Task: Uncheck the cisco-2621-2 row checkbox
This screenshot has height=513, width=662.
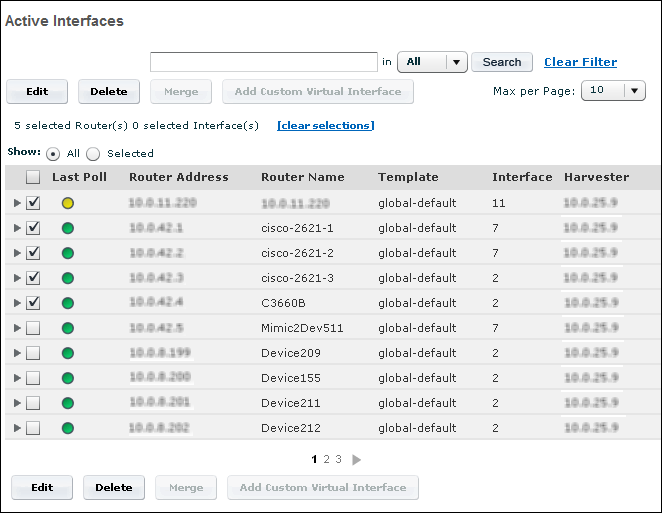Action: point(33,253)
